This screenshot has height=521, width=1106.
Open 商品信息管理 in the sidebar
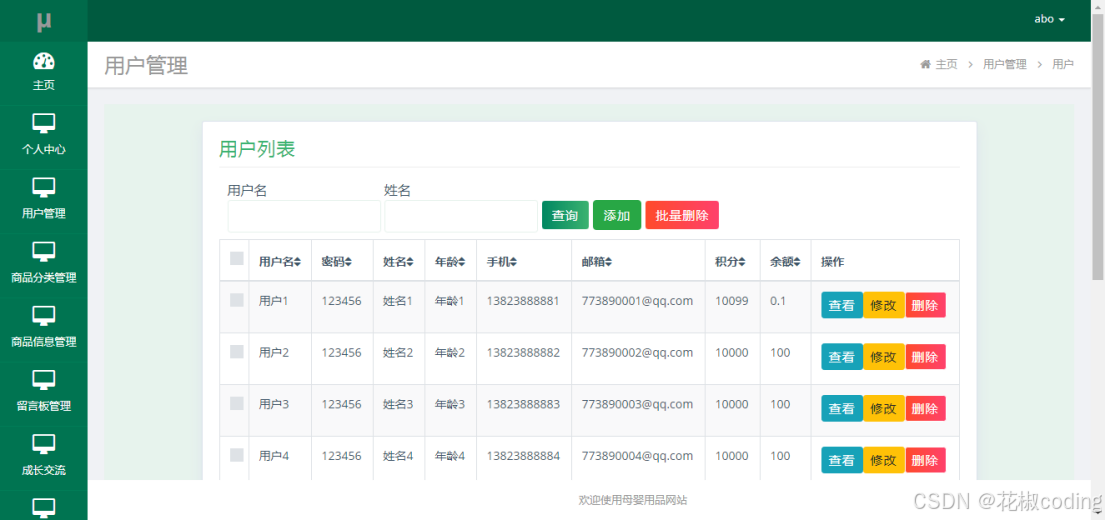click(x=44, y=330)
